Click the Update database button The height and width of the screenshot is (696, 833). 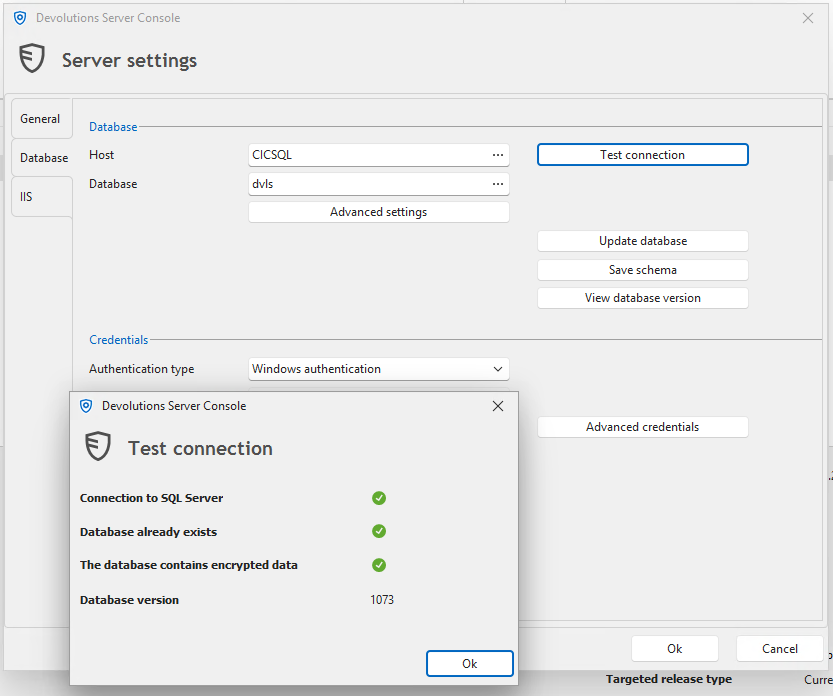pyautogui.click(x=643, y=241)
